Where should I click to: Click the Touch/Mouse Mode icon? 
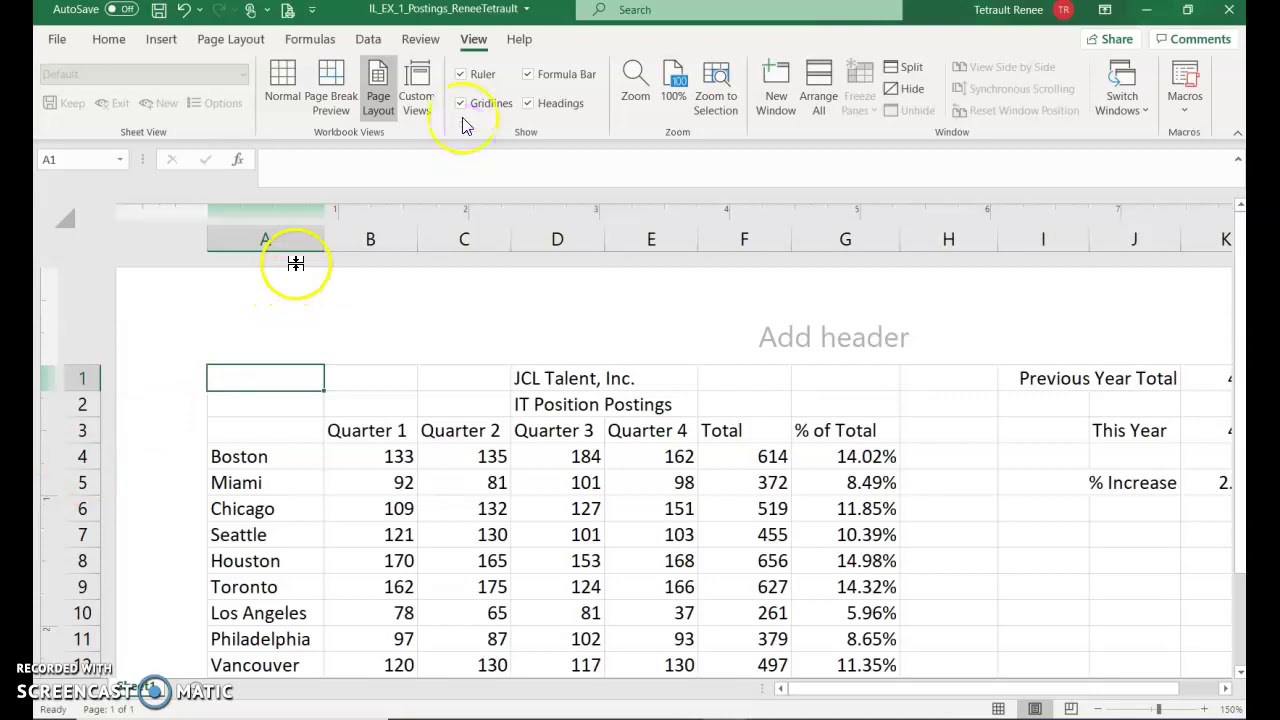[250, 10]
